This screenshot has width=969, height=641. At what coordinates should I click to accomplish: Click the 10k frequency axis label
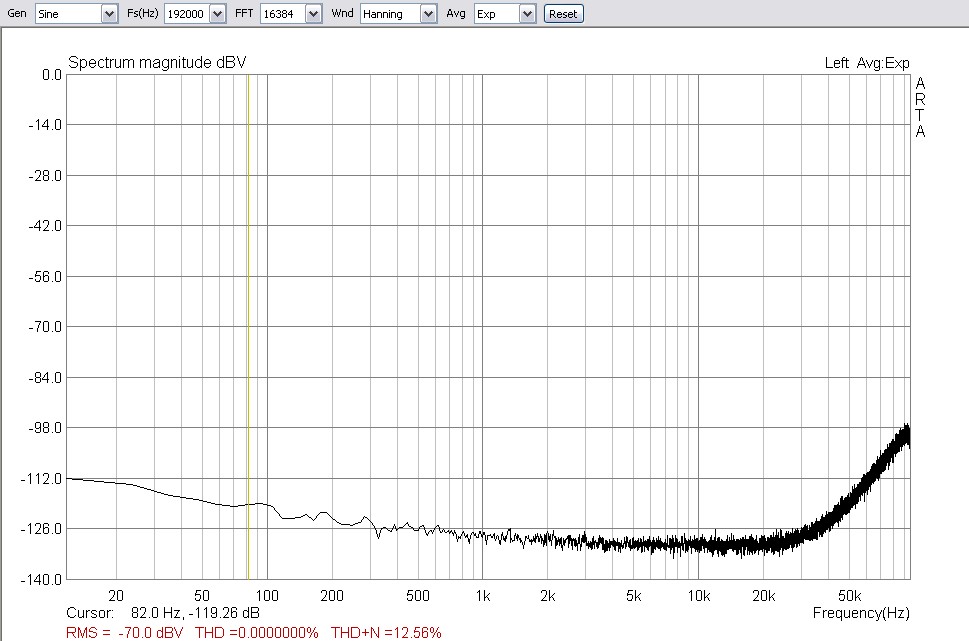click(699, 596)
